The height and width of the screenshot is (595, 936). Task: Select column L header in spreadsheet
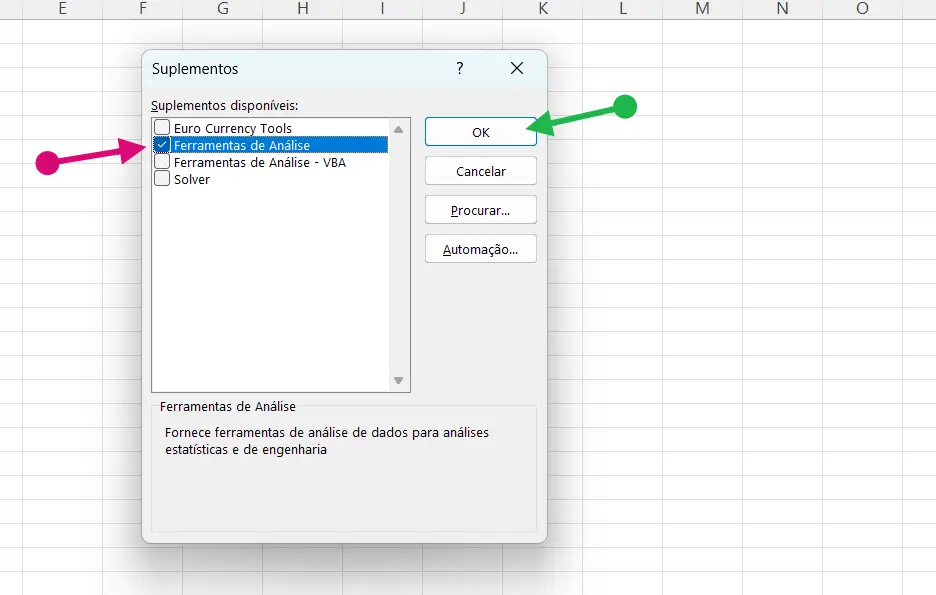pos(623,9)
